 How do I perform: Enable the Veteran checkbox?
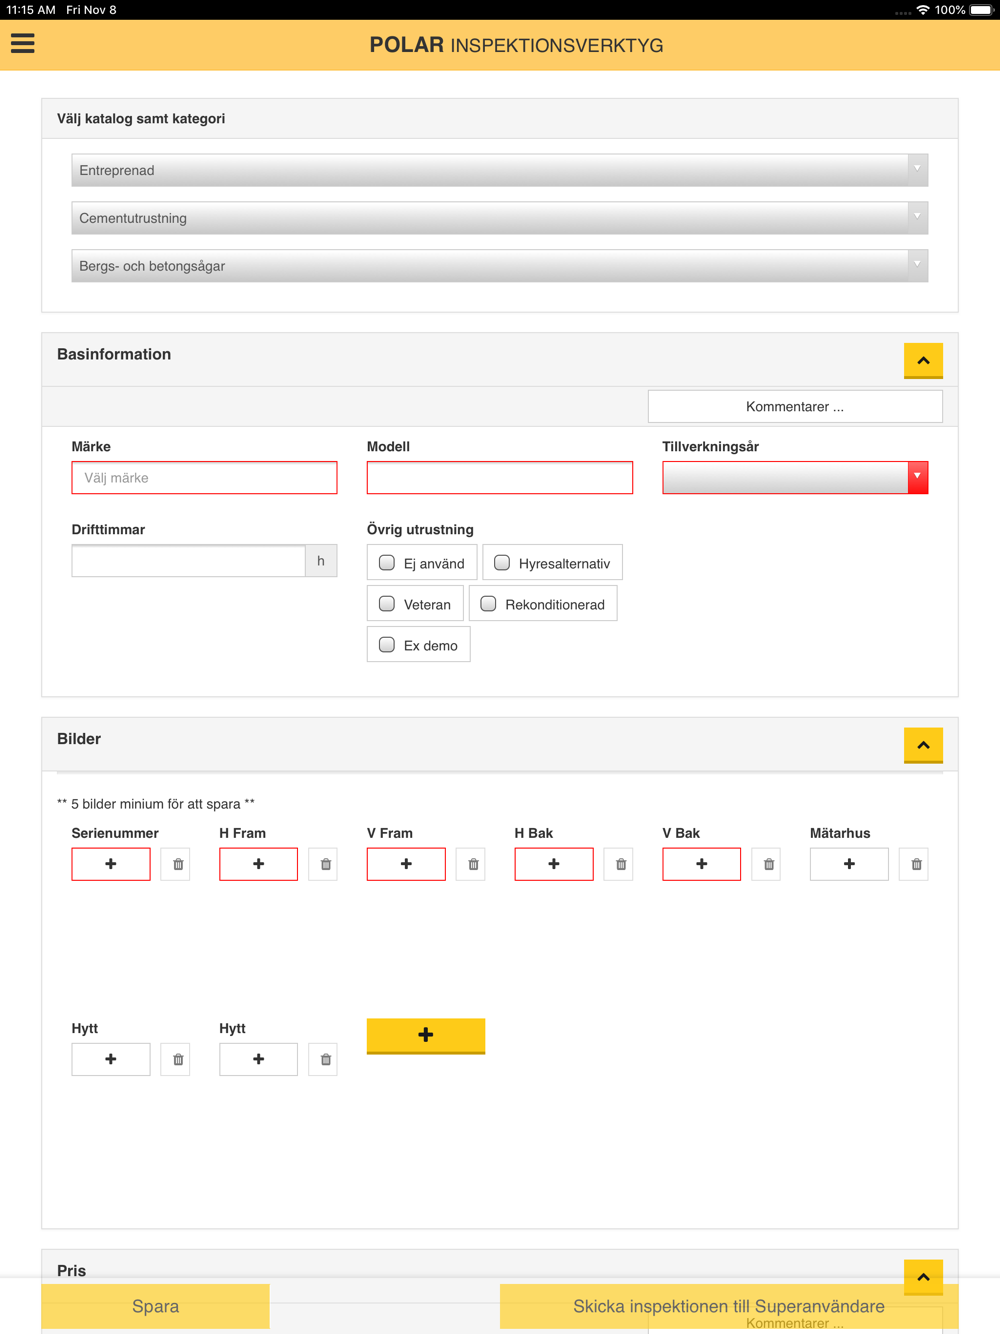point(387,604)
